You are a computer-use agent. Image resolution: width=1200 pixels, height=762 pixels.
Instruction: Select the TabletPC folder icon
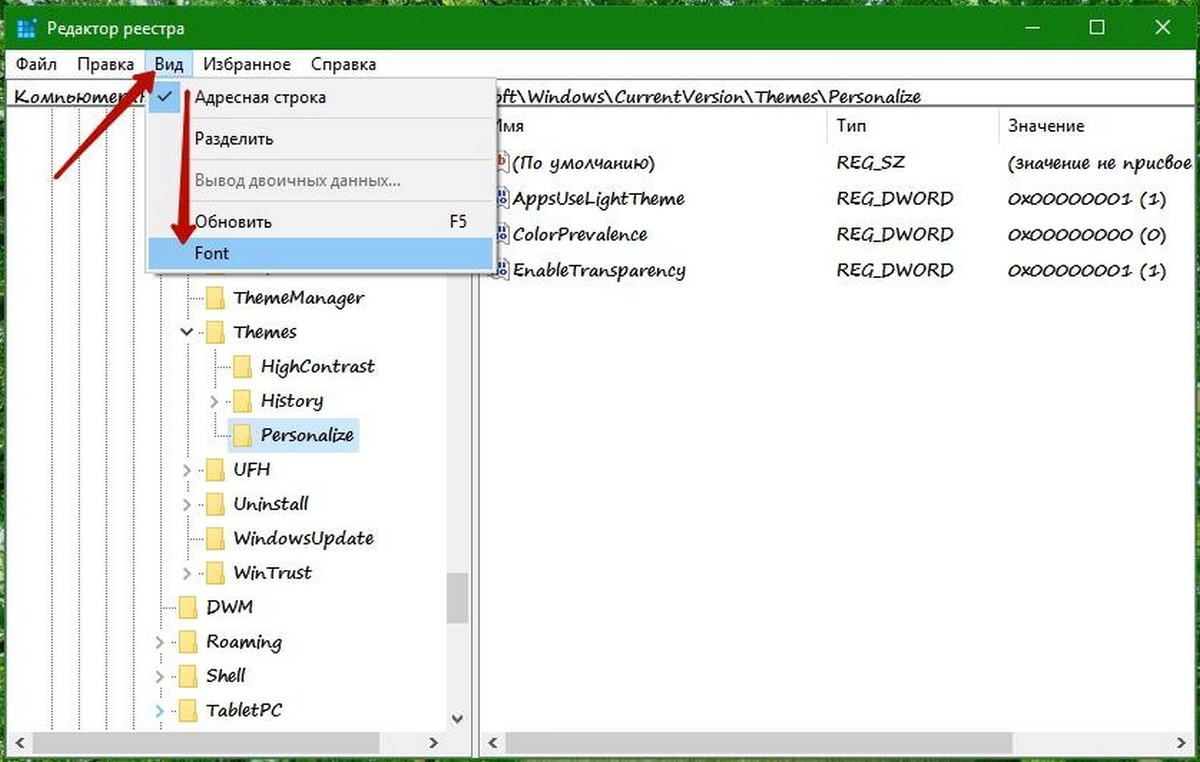(x=188, y=710)
